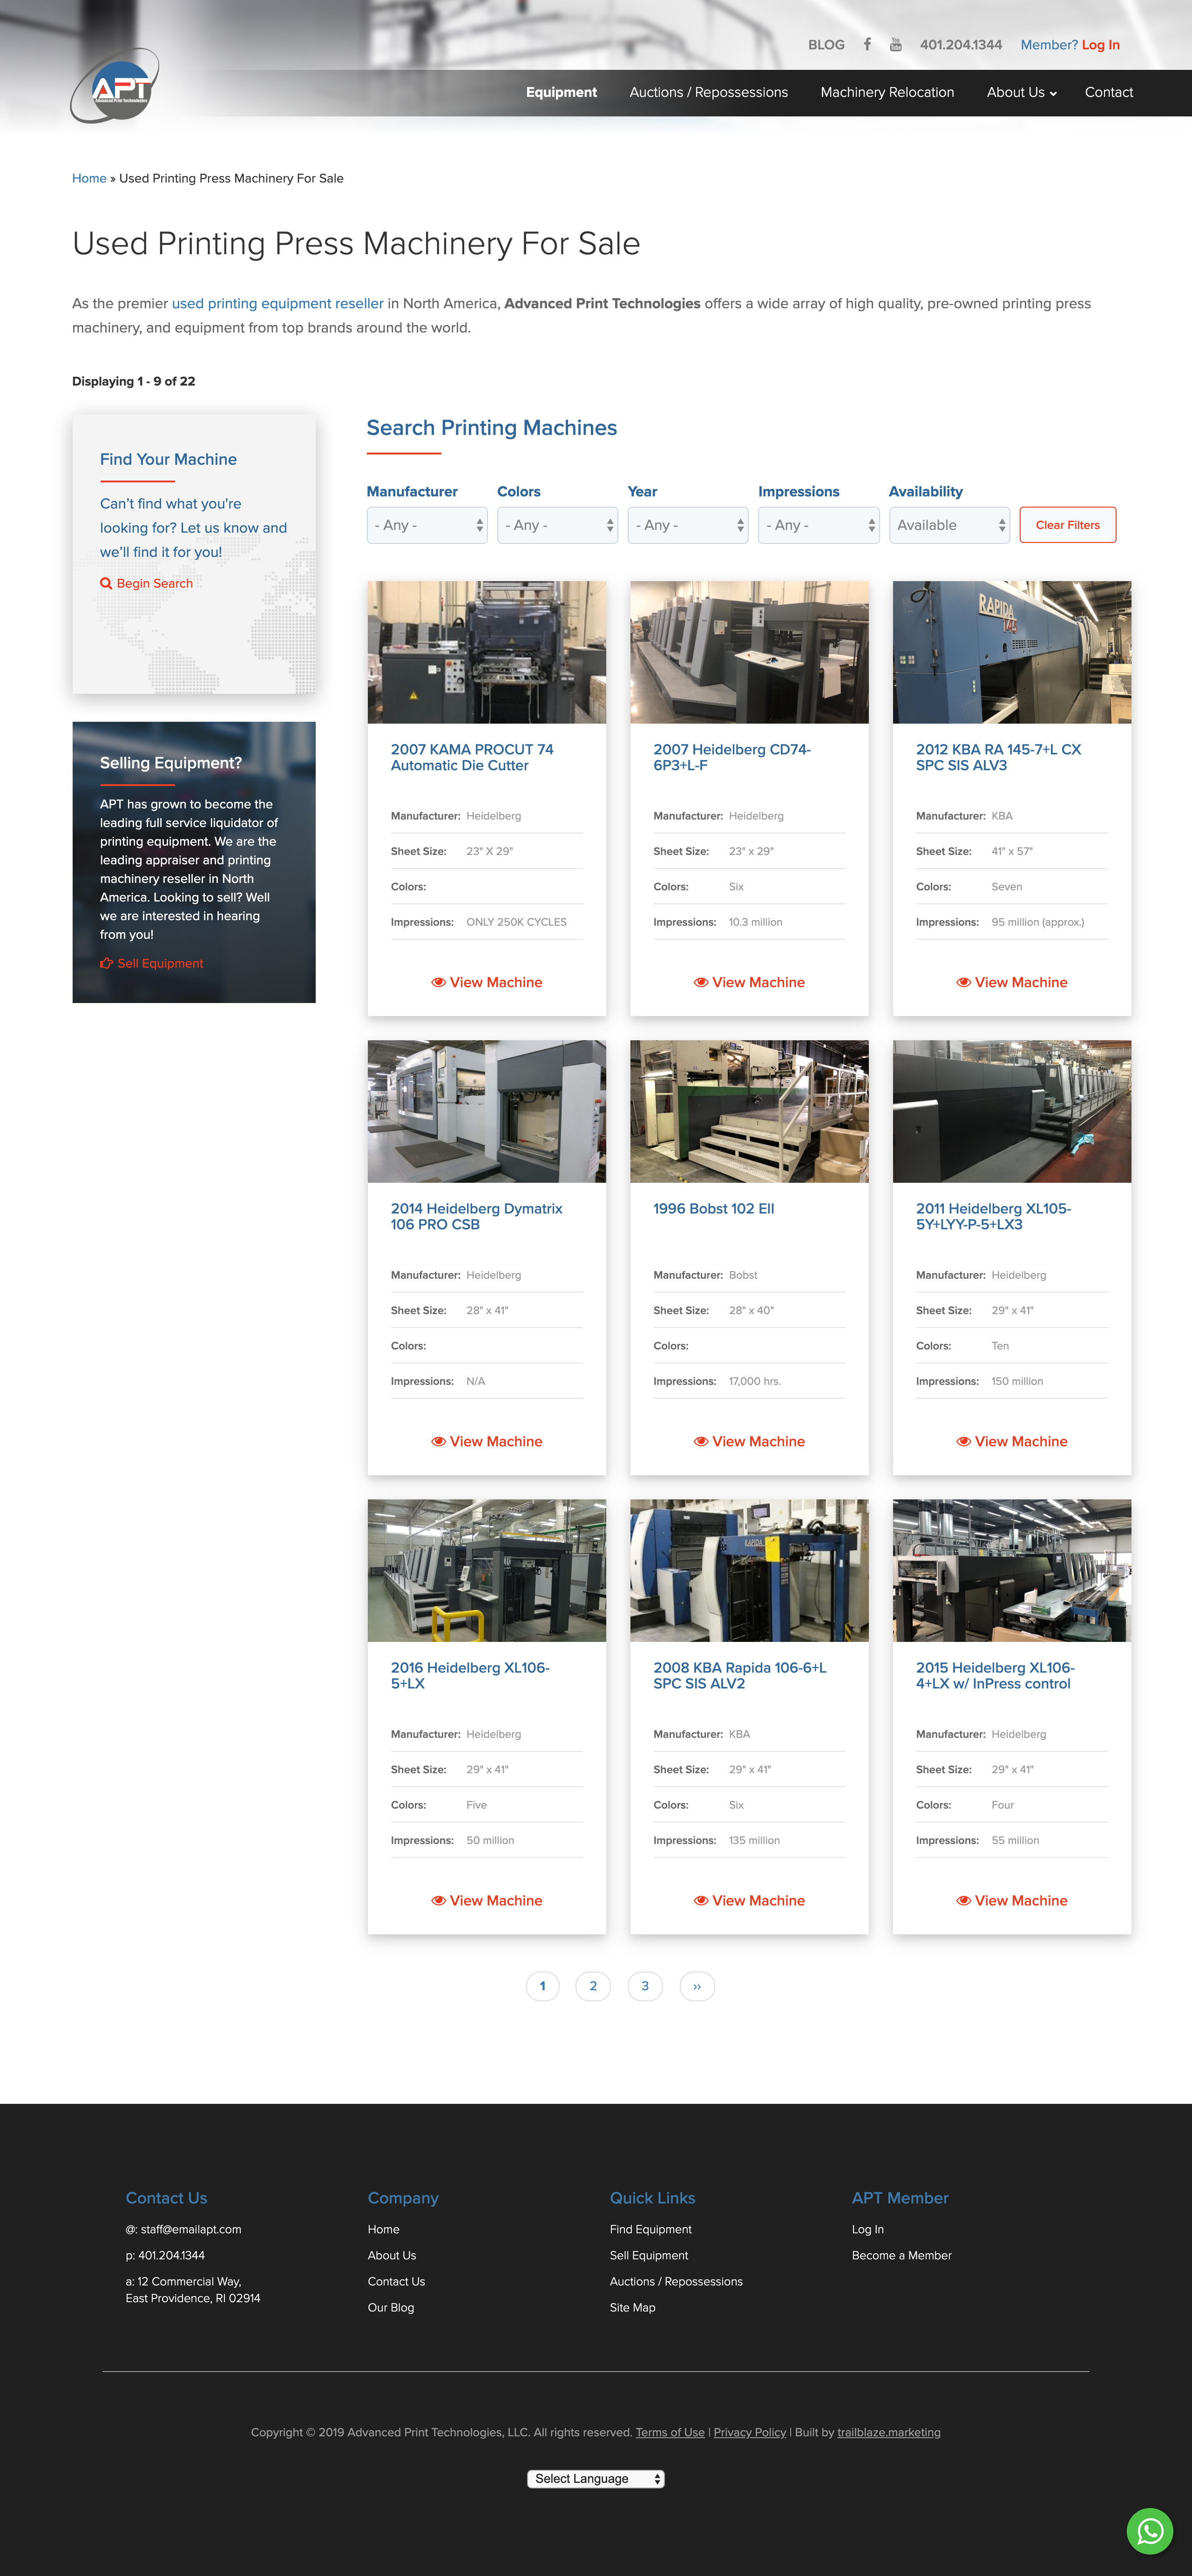1192x2576 pixels.
Task: Open Equipment nav menu item
Action: tap(561, 92)
